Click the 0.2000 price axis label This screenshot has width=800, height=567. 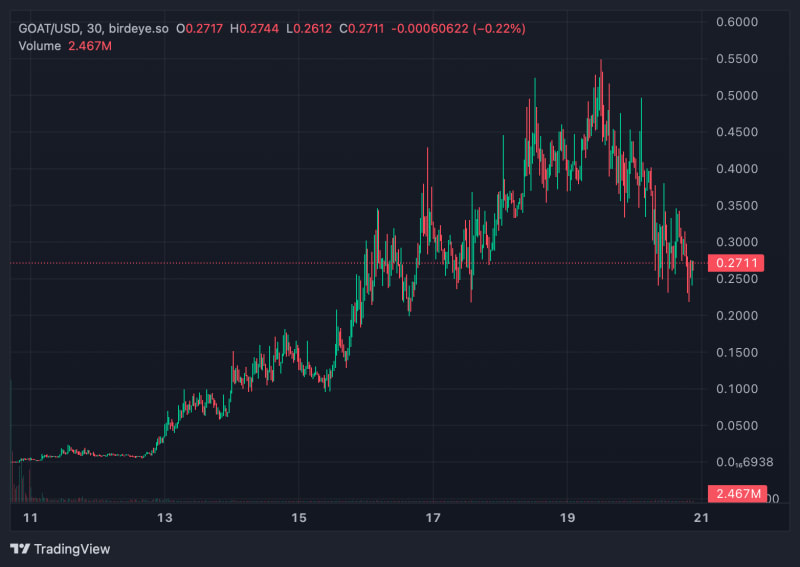(x=737, y=315)
